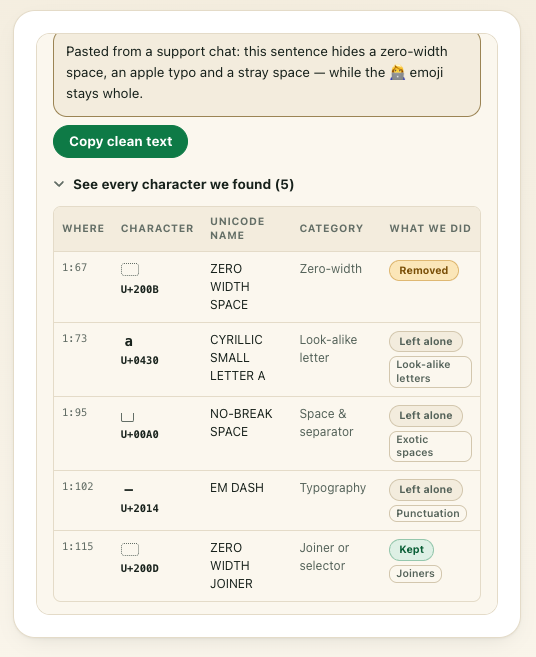Click the CYRILLIC SMALL LETTER A name

pyautogui.click(x=238, y=358)
